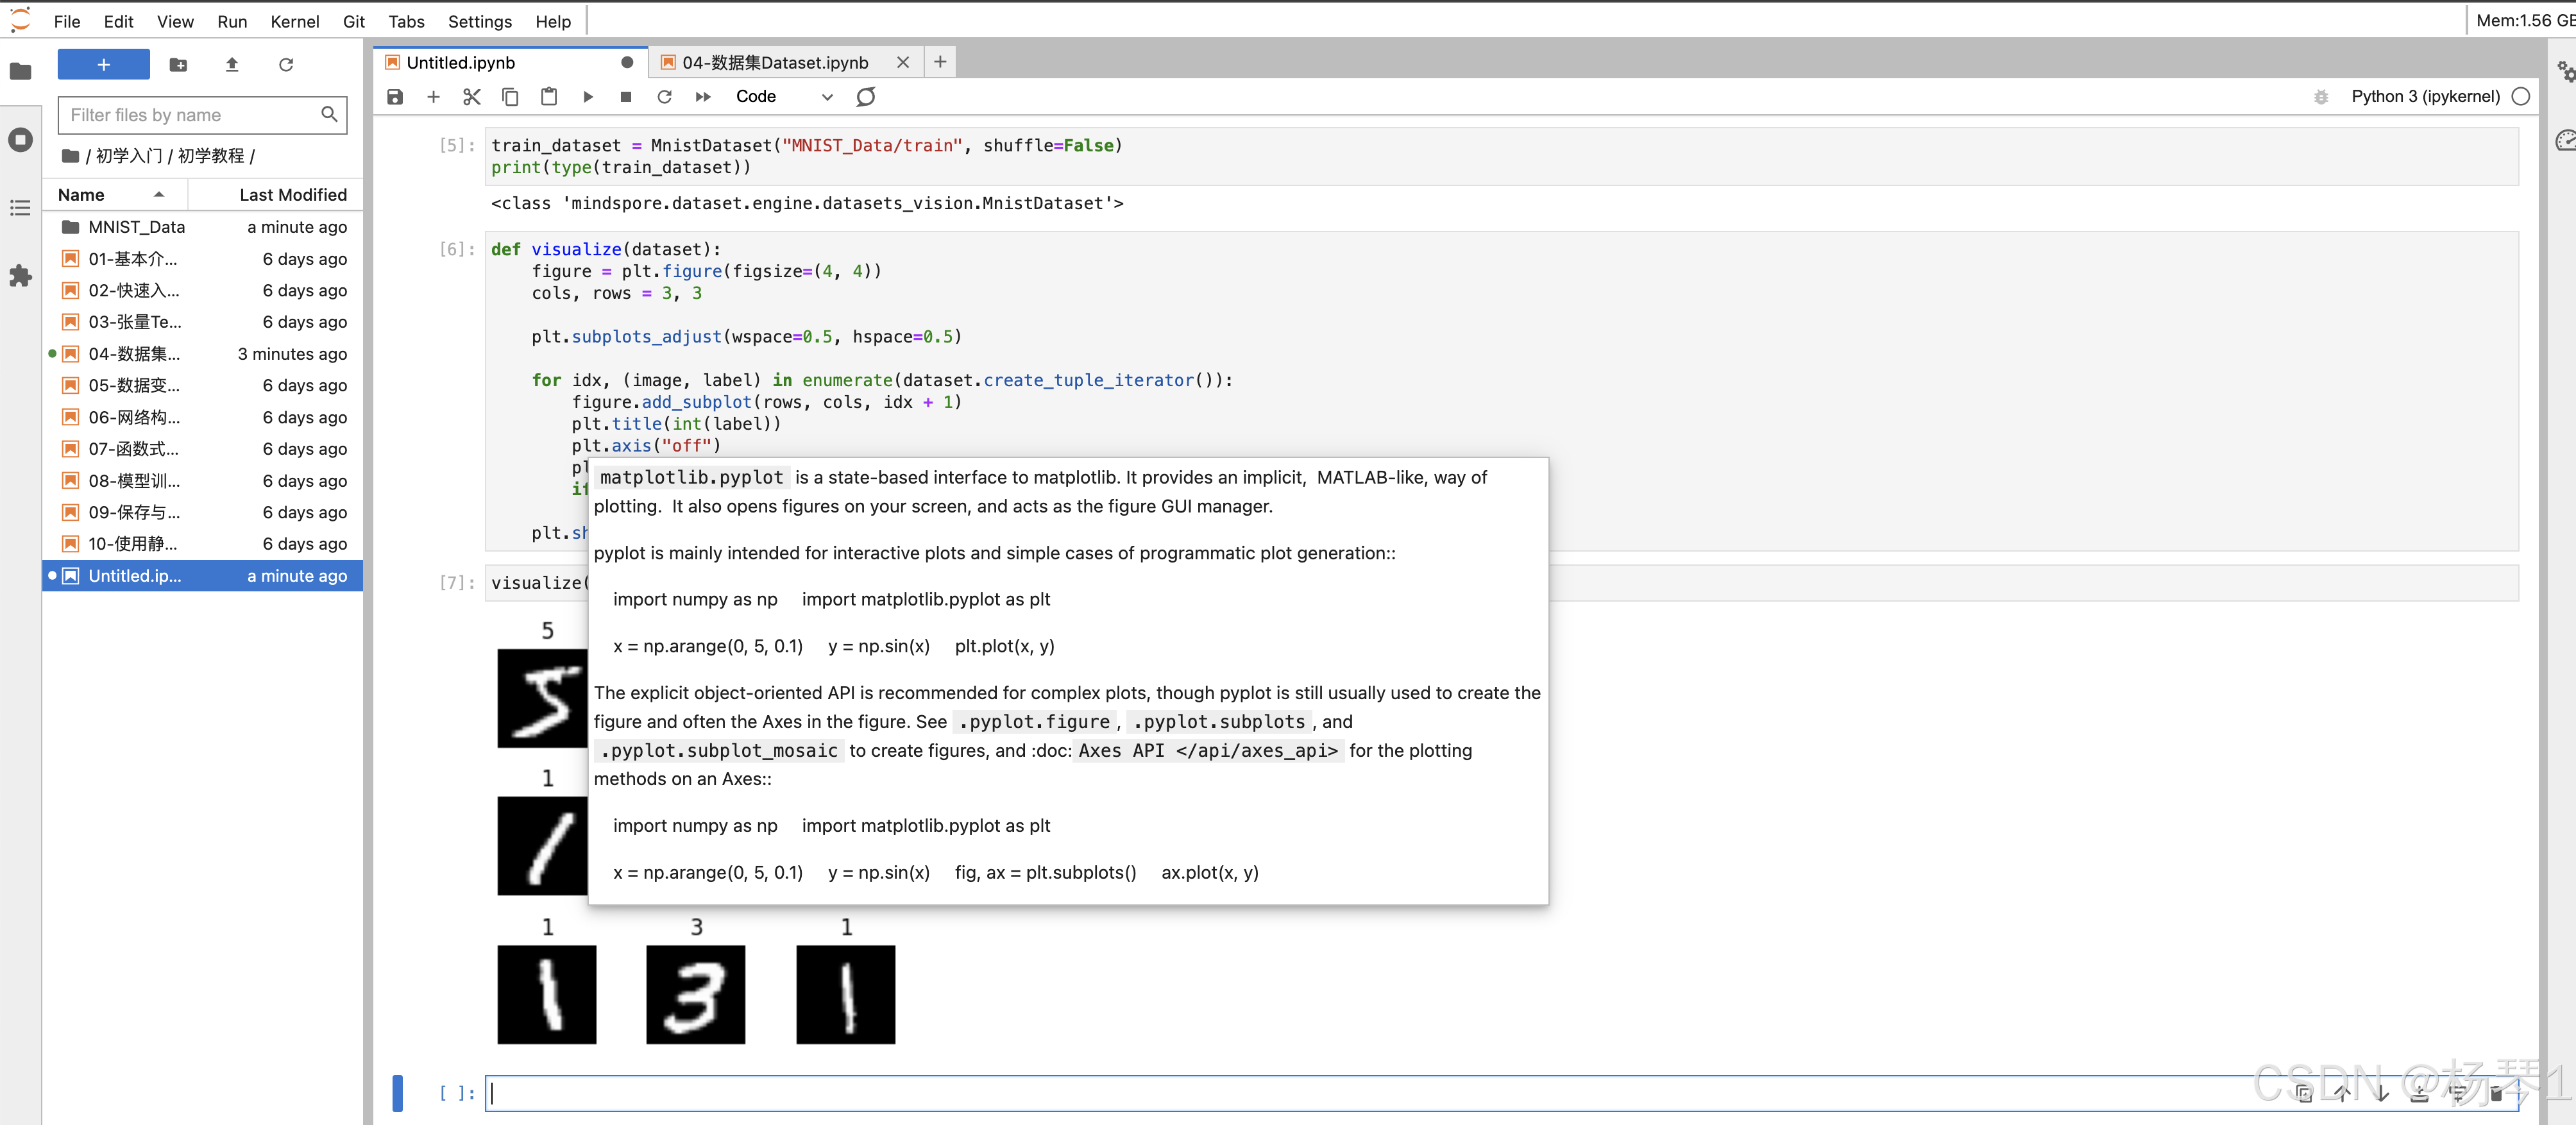Delete the active cell with trash icon
This screenshot has height=1125, width=2576.
tap(2496, 1093)
